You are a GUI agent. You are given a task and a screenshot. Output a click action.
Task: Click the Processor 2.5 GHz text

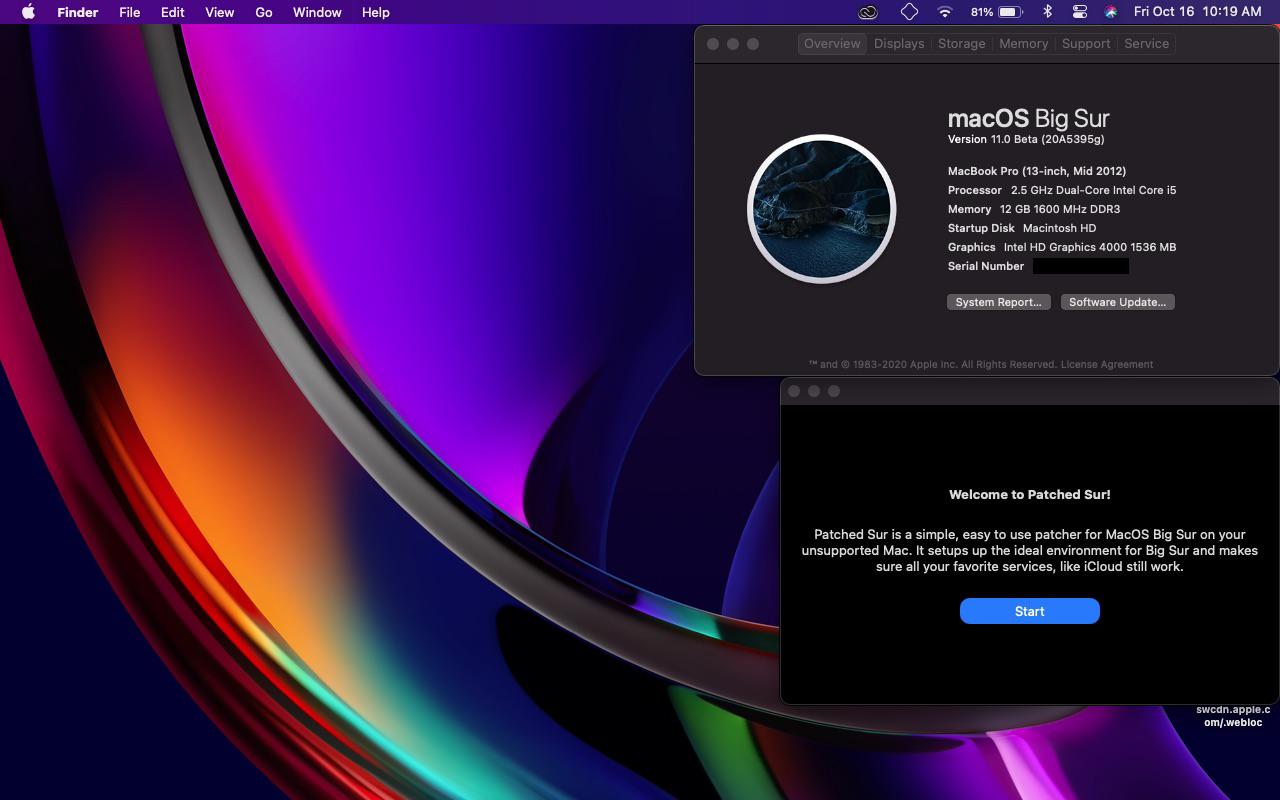(x=1062, y=190)
